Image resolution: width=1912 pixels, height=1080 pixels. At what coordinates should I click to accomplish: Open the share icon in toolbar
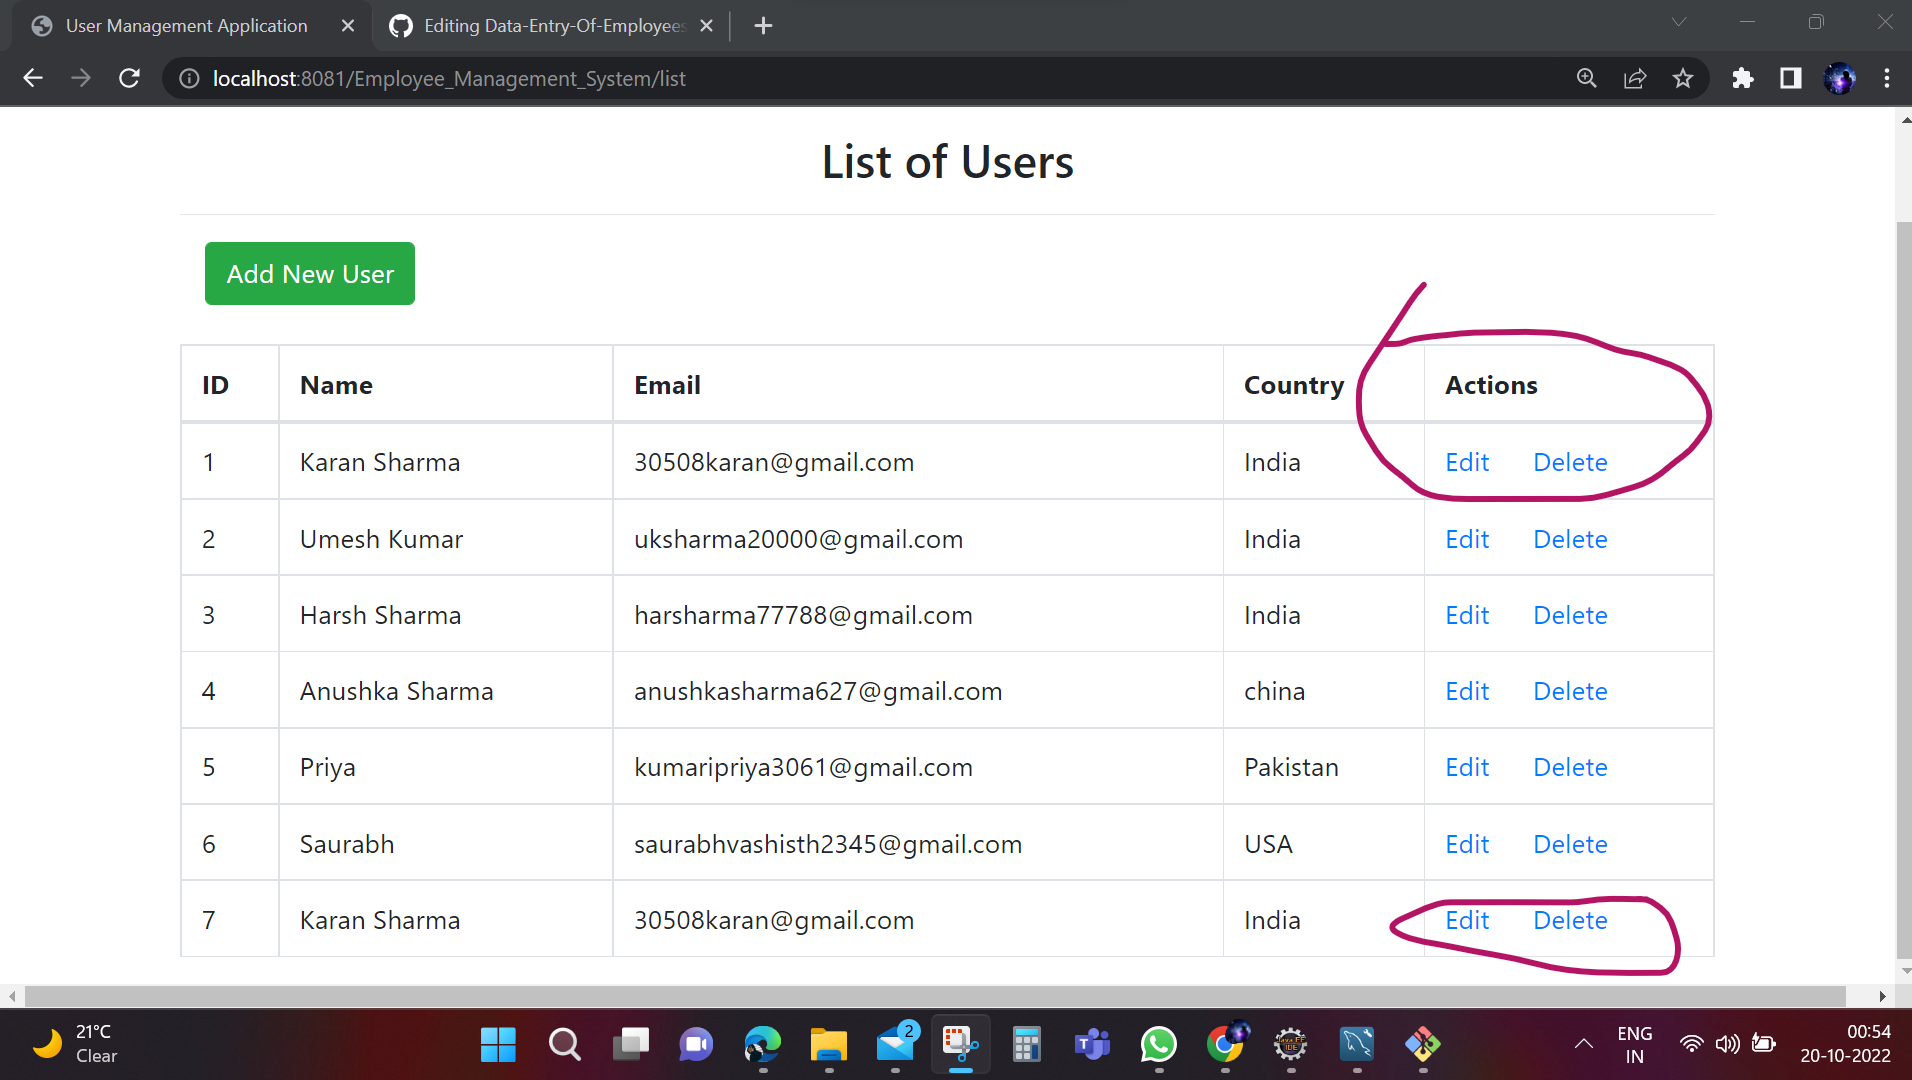pyautogui.click(x=1634, y=78)
